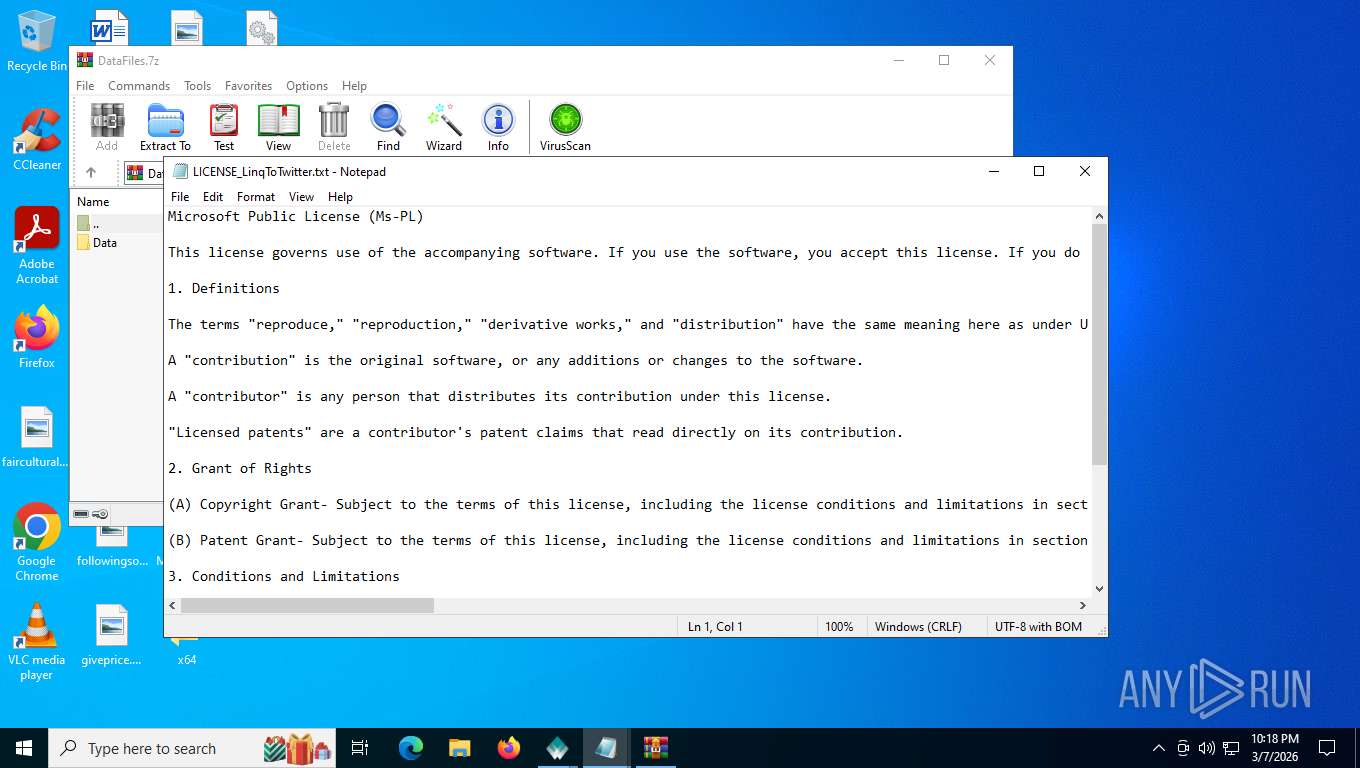Click the Windows Start button

coord(24,748)
